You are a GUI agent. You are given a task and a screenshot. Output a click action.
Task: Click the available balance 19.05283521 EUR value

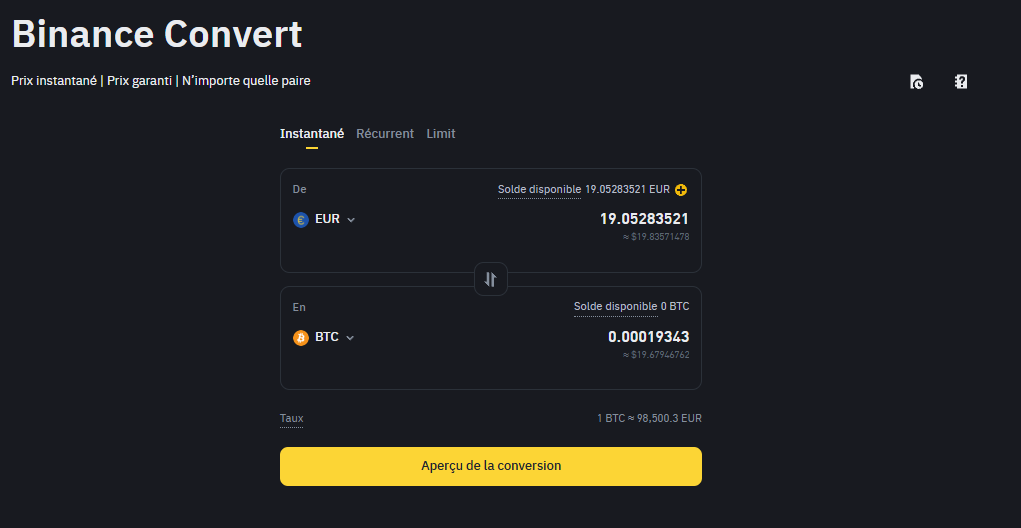tap(627, 189)
